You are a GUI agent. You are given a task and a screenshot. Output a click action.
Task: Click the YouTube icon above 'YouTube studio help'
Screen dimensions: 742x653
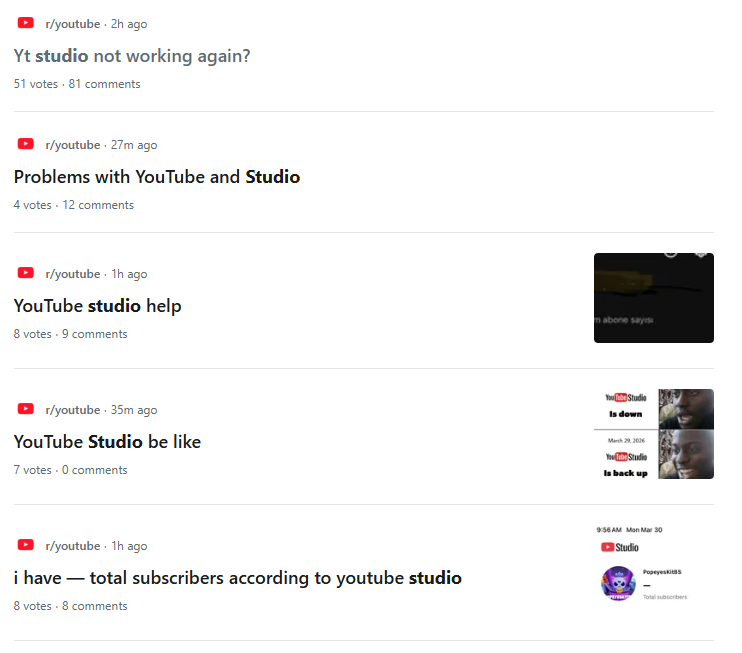tap(26, 273)
